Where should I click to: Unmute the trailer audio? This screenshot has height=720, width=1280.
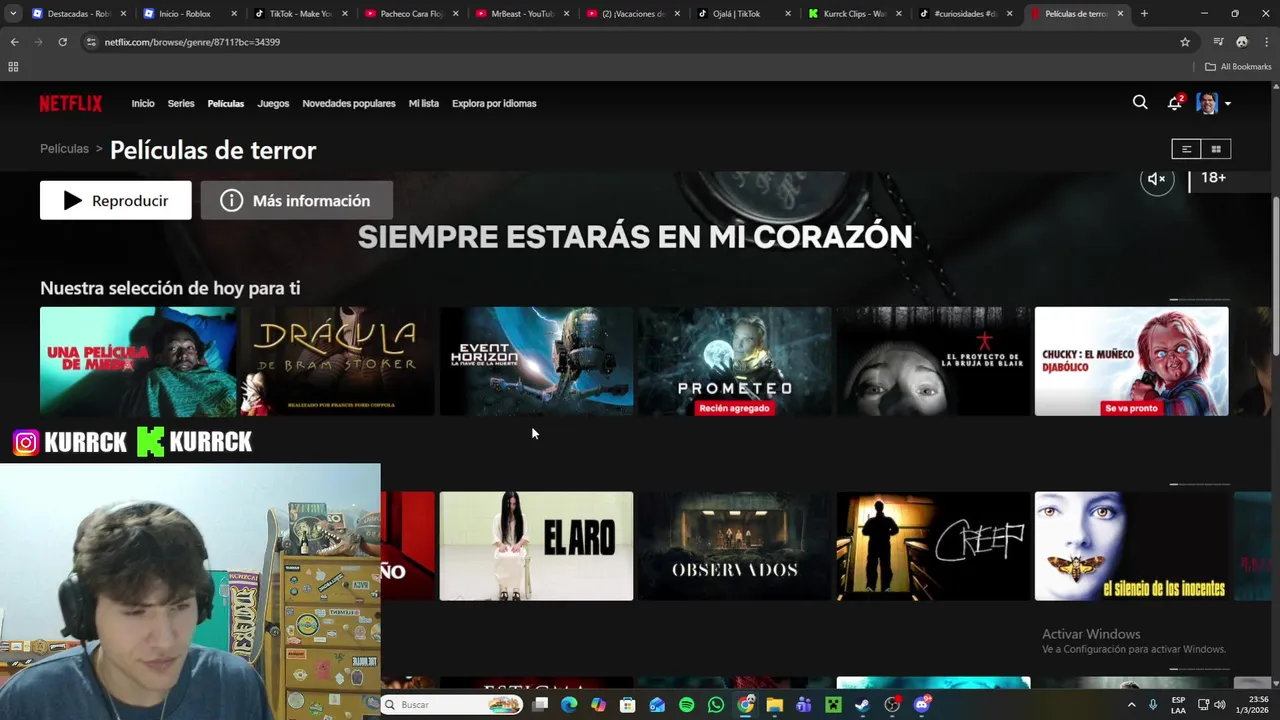pyautogui.click(x=1157, y=179)
